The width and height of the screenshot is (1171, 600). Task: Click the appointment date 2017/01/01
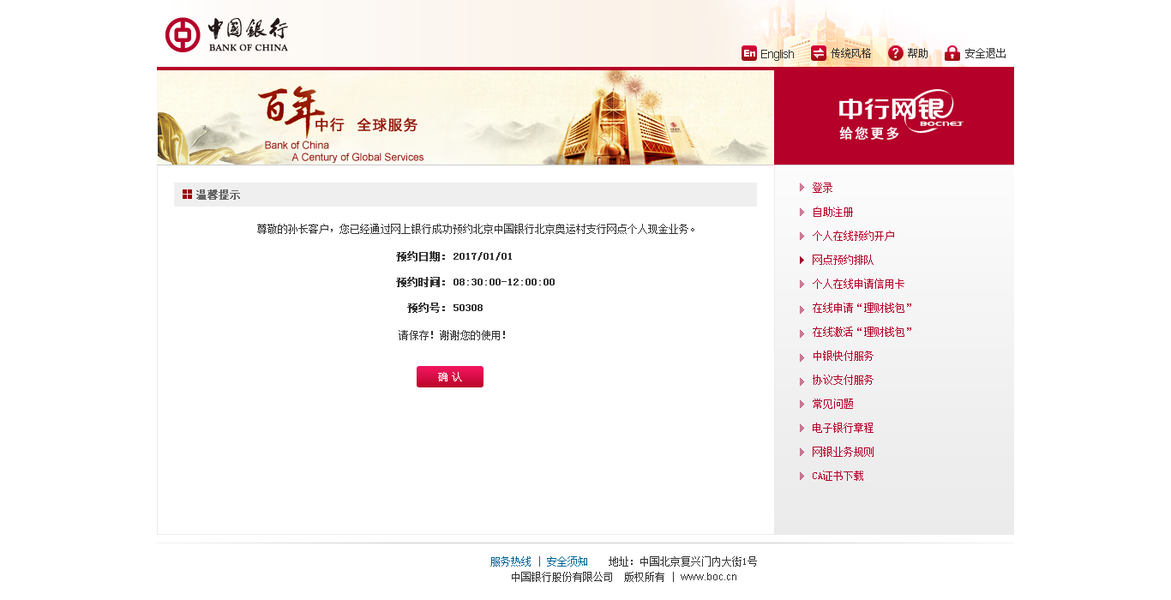pyautogui.click(x=482, y=256)
